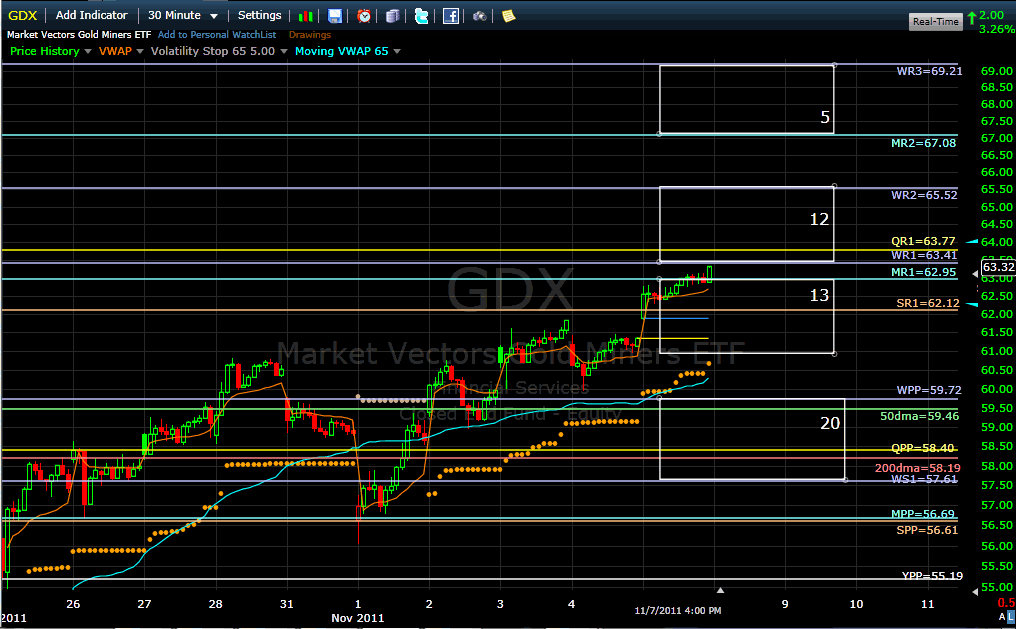The width and height of the screenshot is (1016, 629).
Task: Click the SPP=56.61 pivot label
Action: tap(927, 530)
